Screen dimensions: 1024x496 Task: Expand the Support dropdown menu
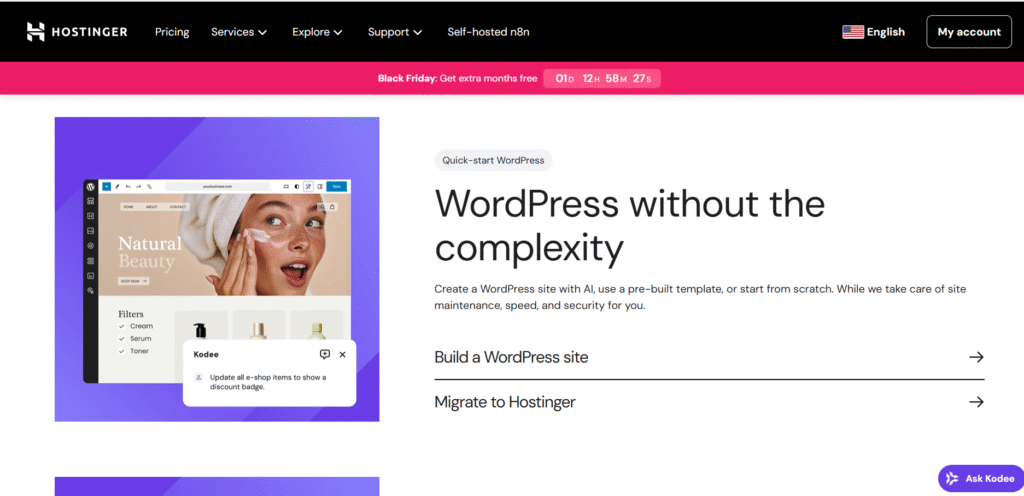coord(395,32)
